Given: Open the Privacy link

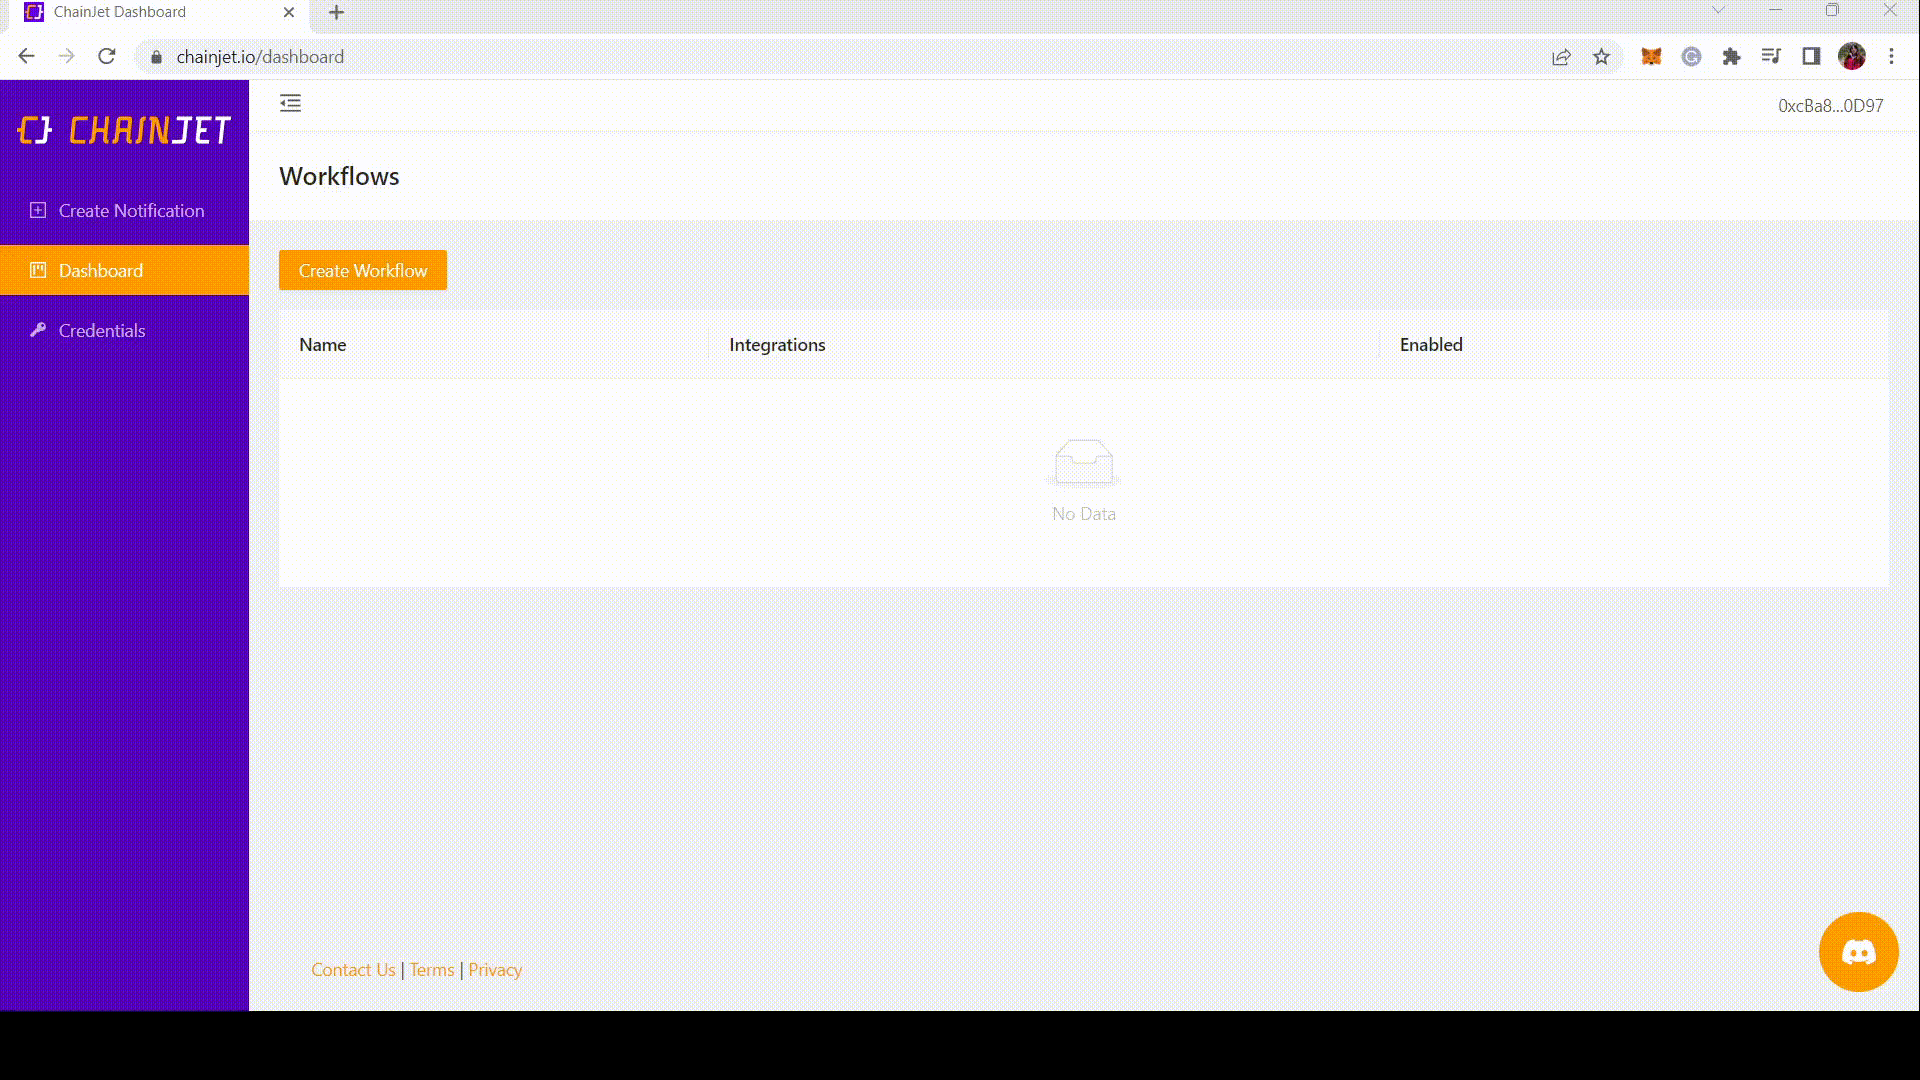Looking at the screenshot, I should coord(495,970).
